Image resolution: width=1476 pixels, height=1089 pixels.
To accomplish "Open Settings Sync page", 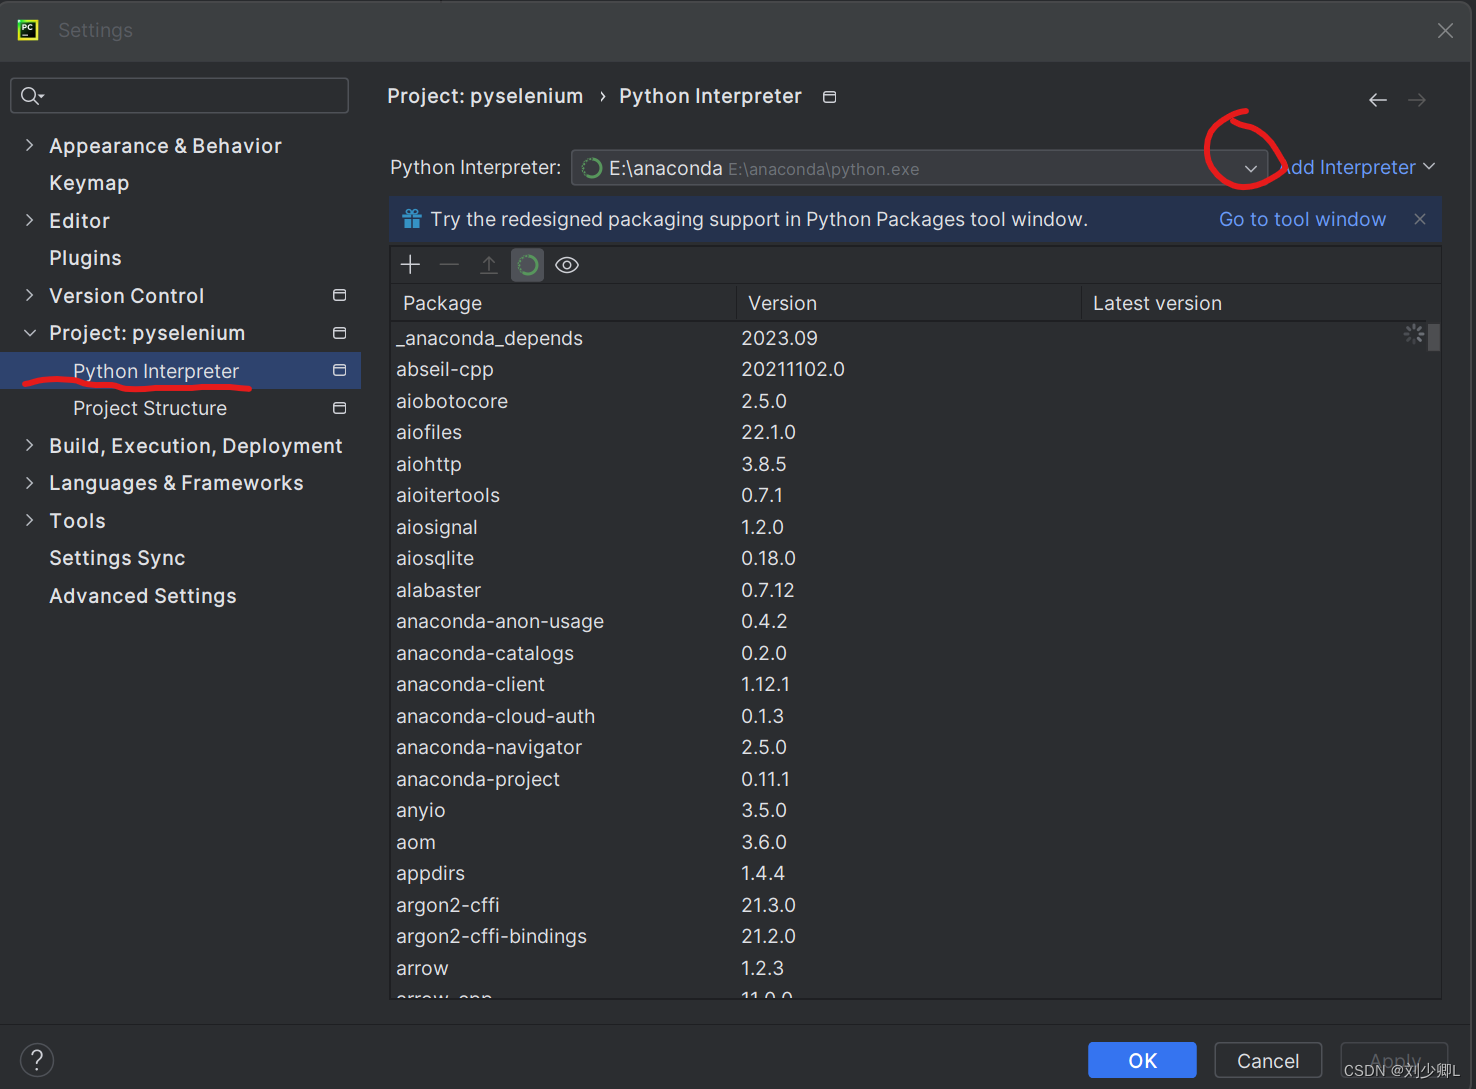I will tap(117, 558).
